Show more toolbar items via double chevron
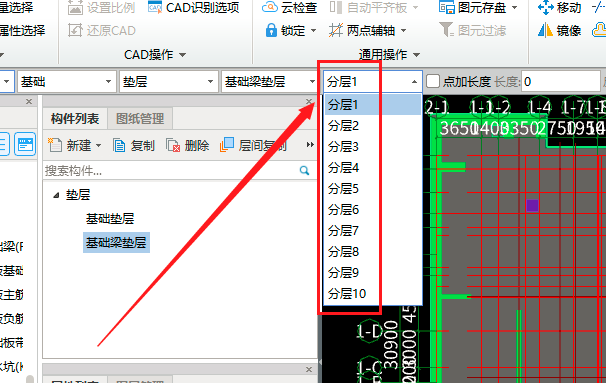This screenshot has width=606, height=383. 310,145
